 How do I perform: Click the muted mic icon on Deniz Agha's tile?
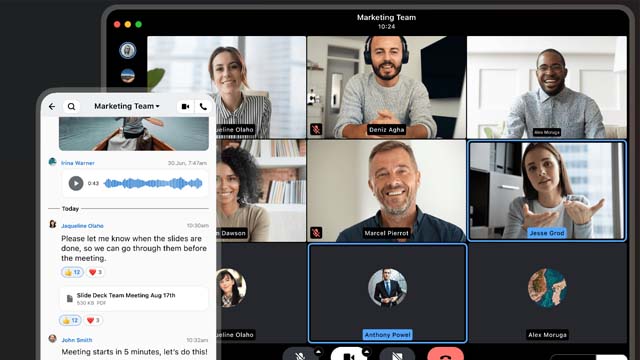316,129
